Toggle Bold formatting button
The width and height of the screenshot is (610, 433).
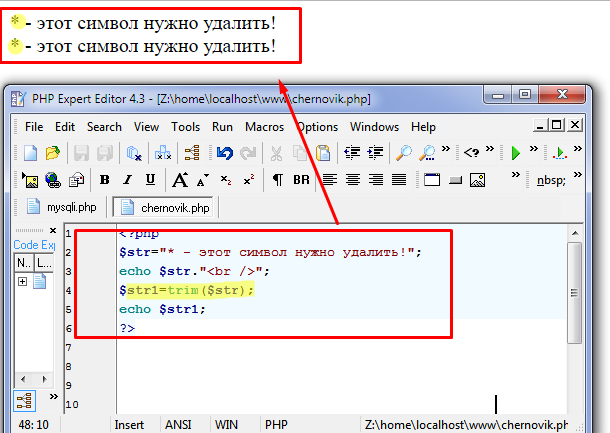tap(105, 180)
